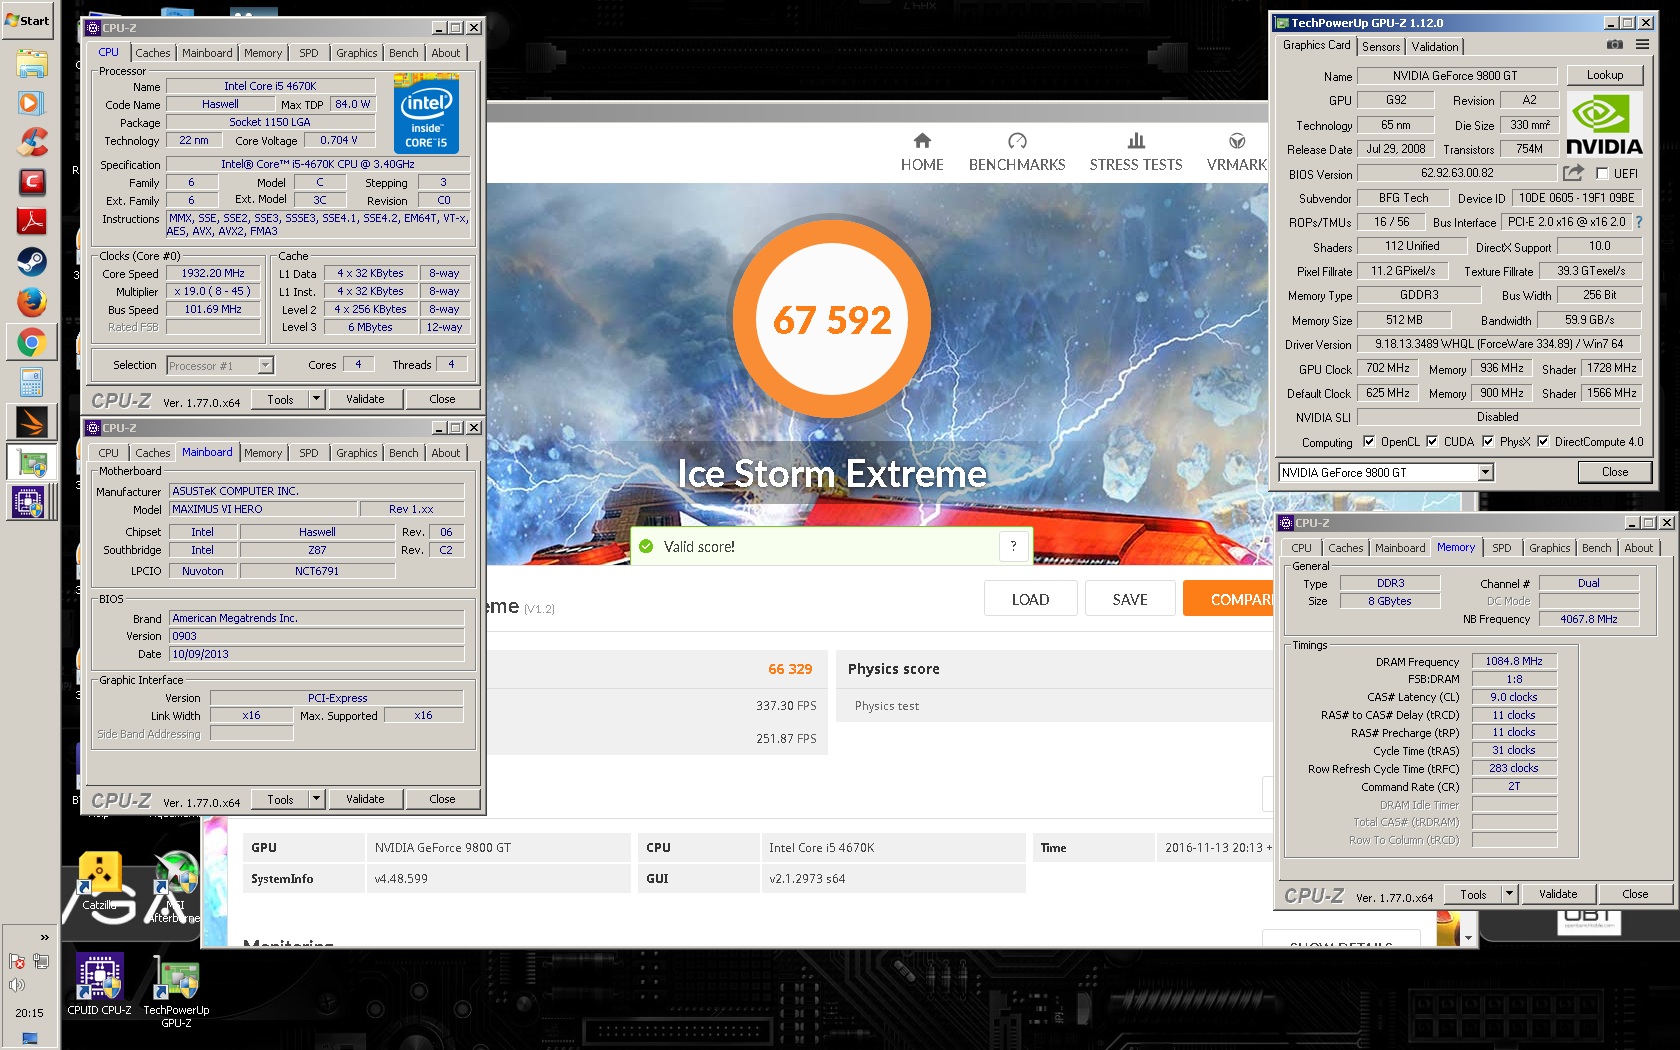Viewport: 1680px width, 1050px height.
Task: Launch Firefox from the taskbar
Action: (31, 302)
